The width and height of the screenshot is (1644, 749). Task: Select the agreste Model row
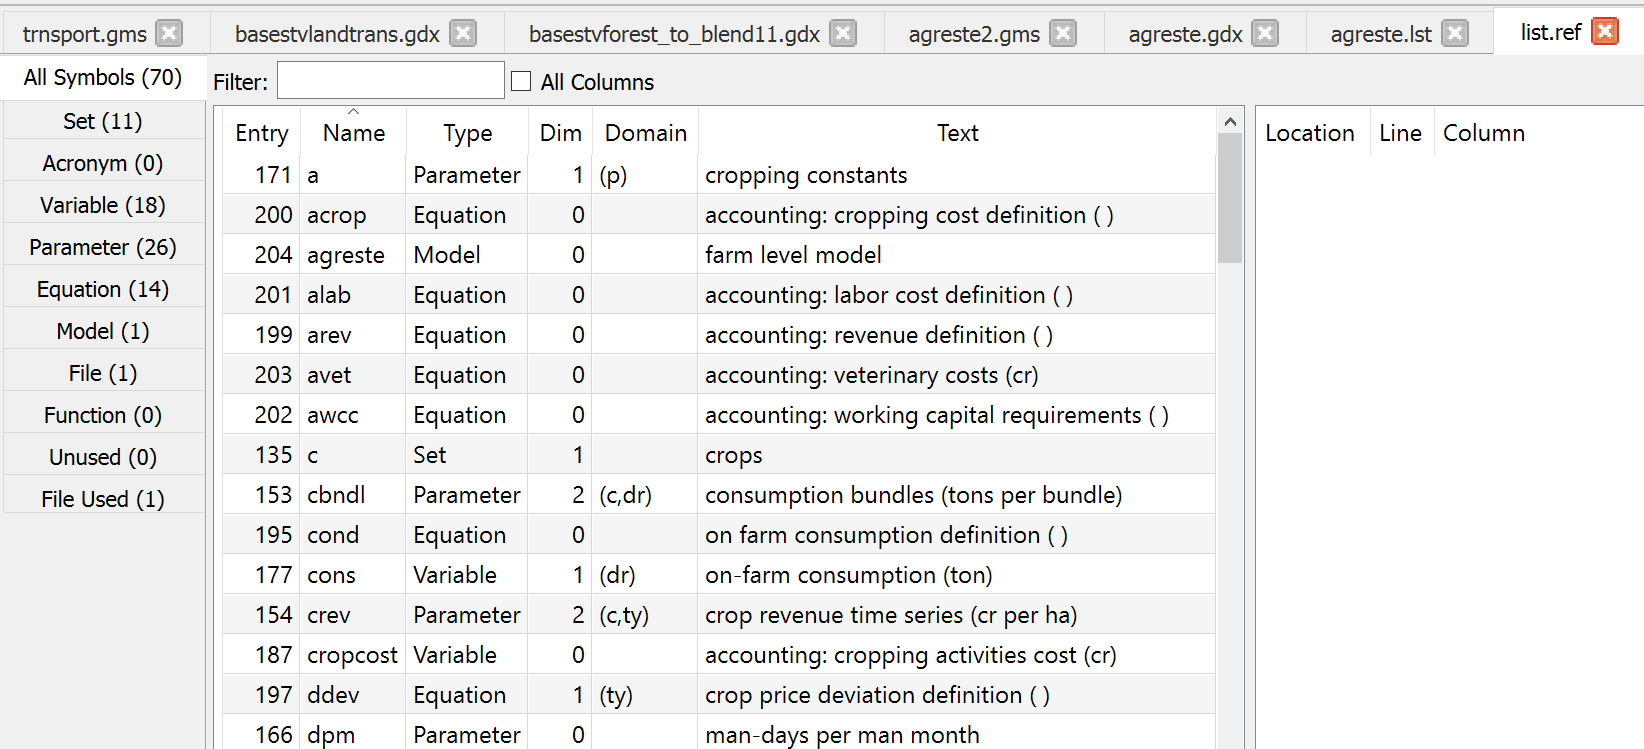tap(345, 255)
